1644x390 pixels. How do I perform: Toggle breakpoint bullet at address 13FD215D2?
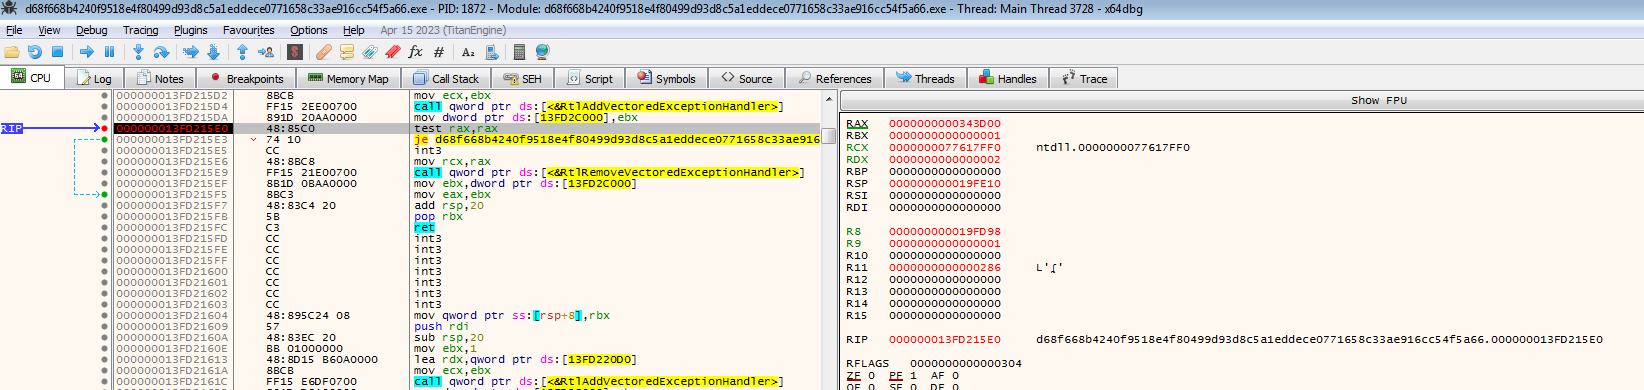(105, 96)
